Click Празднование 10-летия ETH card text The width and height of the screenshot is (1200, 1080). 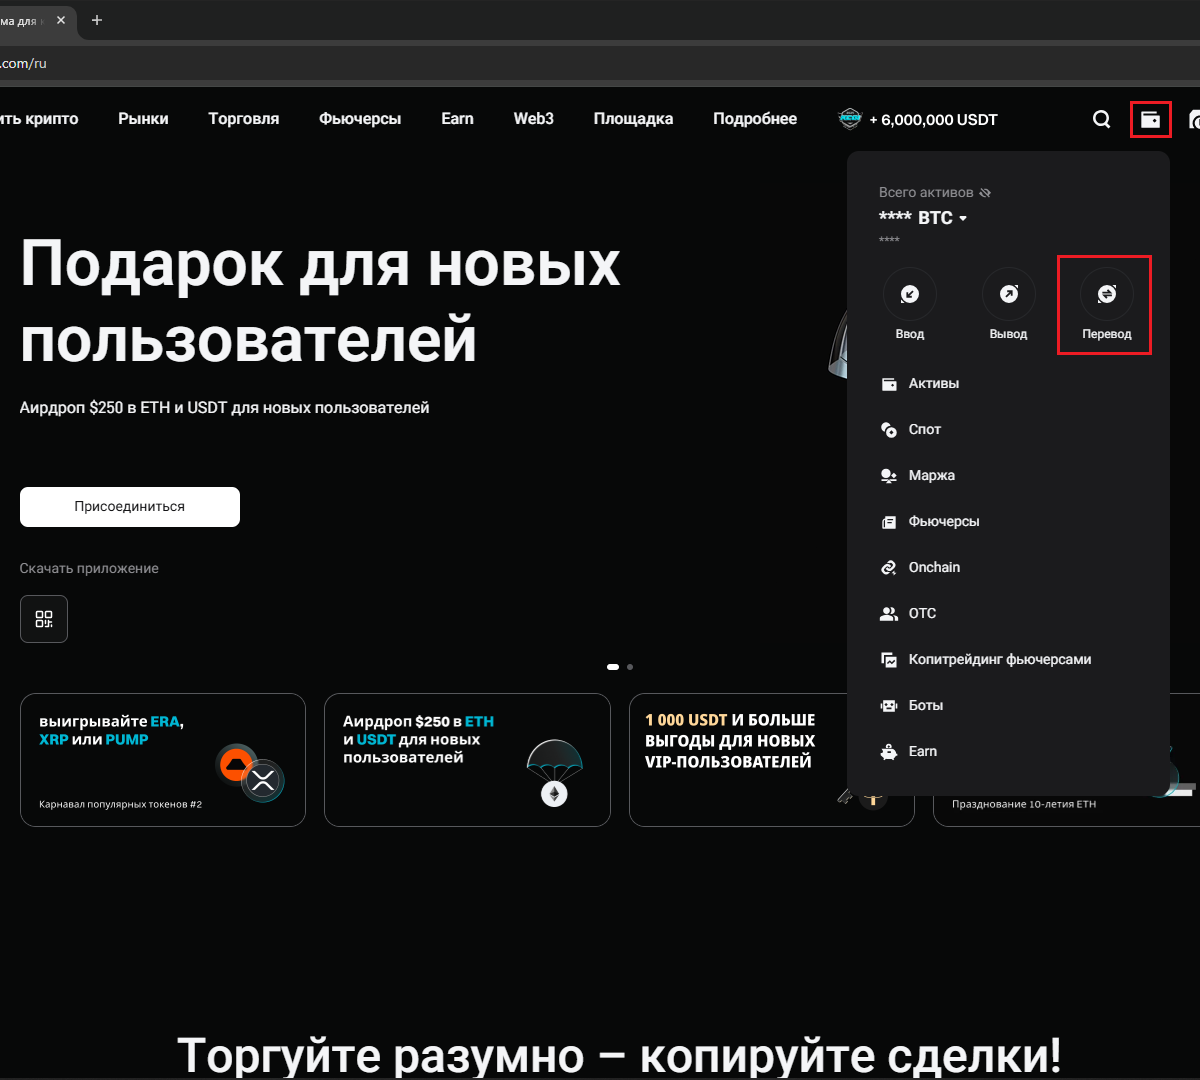point(1024,804)
